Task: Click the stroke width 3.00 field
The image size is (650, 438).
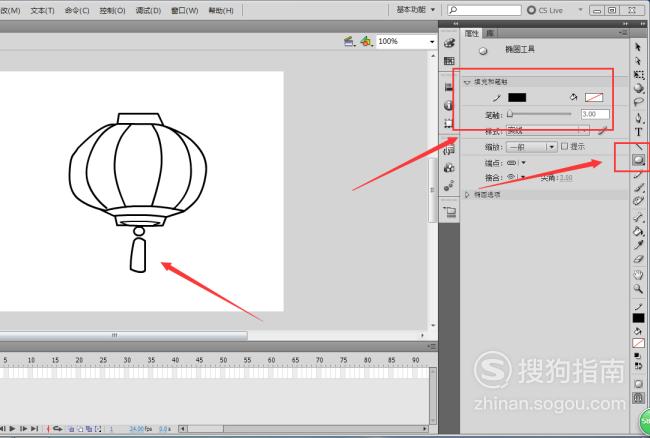Action: (x=595, y=114)
